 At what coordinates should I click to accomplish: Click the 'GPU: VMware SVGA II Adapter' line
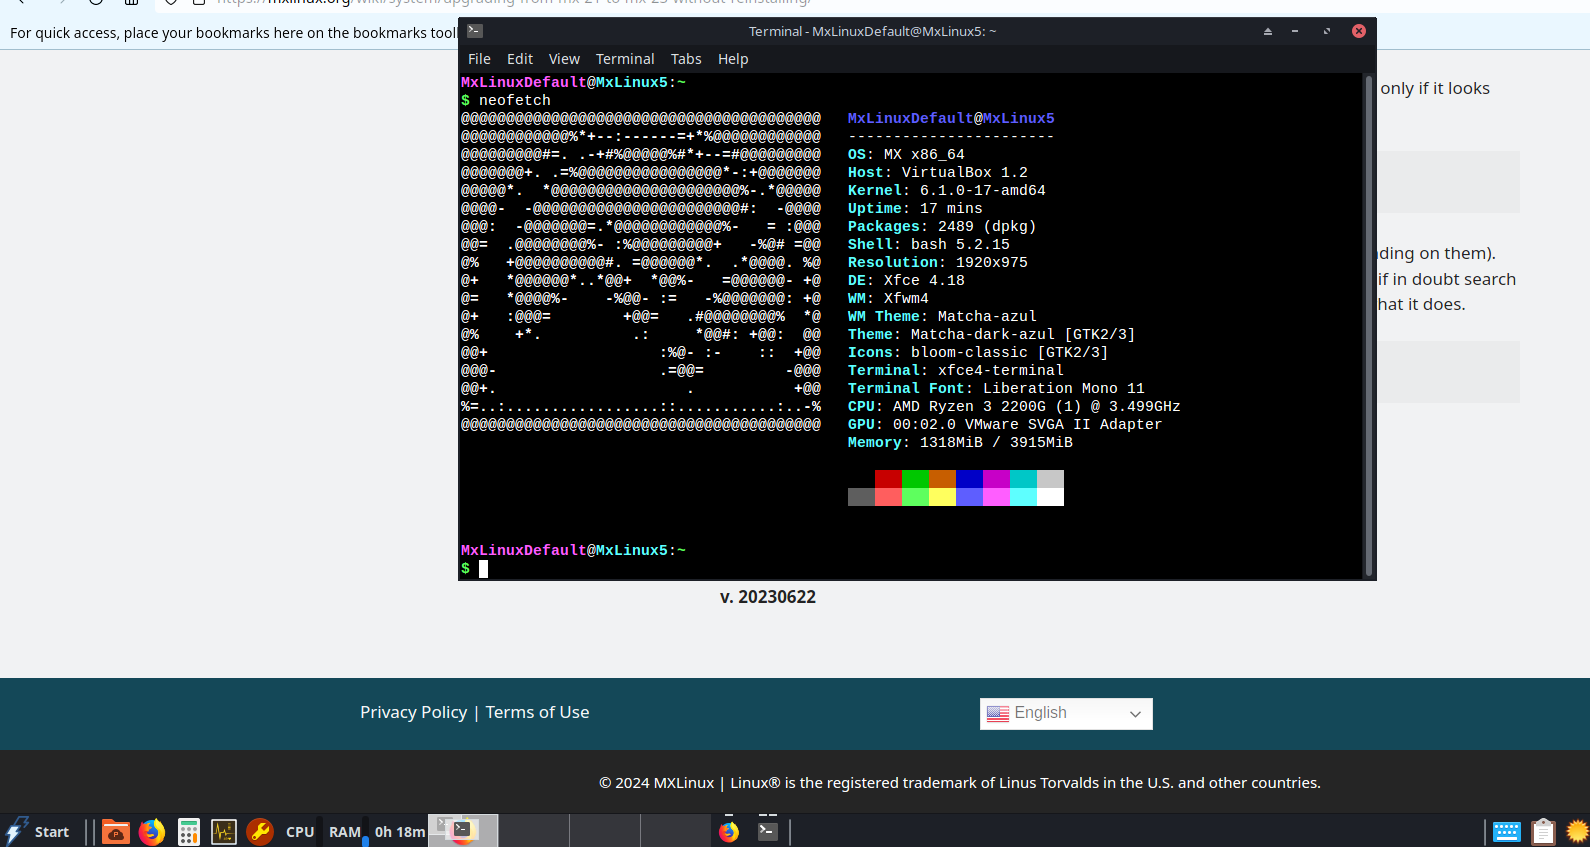point(1005,424)
